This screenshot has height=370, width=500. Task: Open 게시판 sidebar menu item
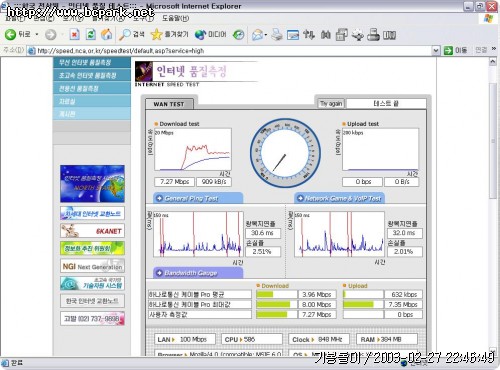pyautogui.click(x=92, y=114)
